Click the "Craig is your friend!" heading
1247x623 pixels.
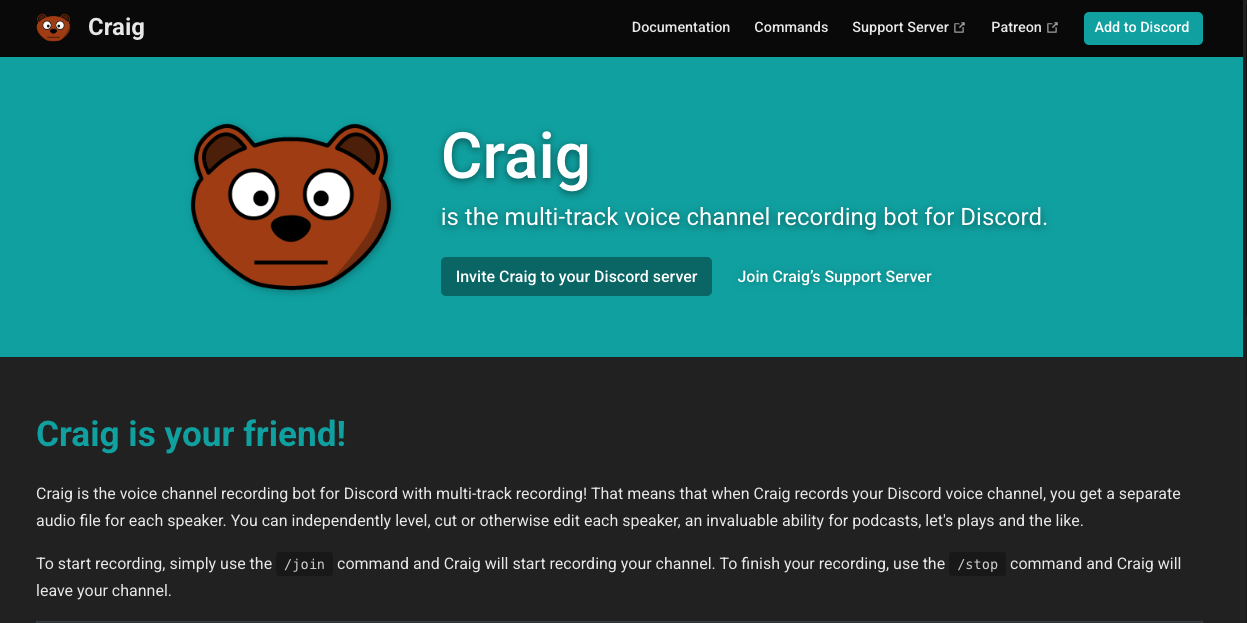(x=191, y=434)
